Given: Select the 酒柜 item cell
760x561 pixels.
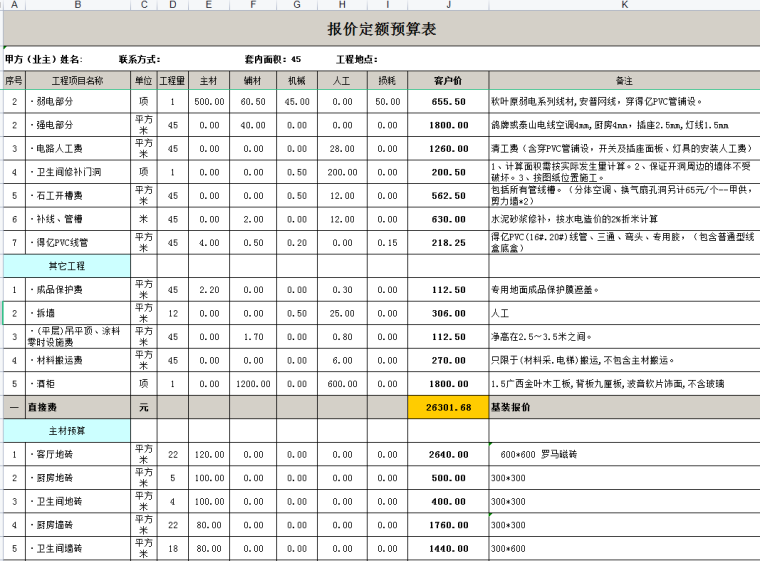Looking at the screenshot, I should pyautogui.click(x=78, y=384).
